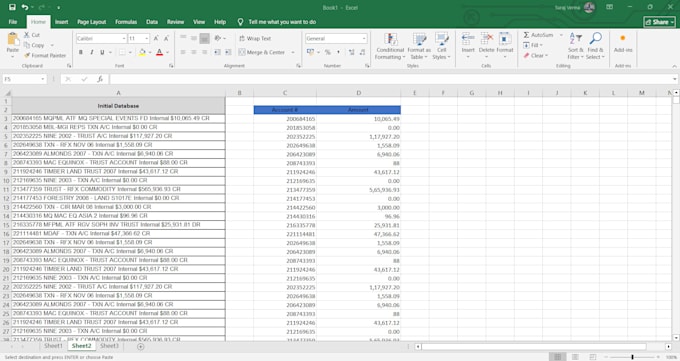Open Find & Select magnifier icon
The height and width of the screenshot is (361, 680).
click(595, 39)
